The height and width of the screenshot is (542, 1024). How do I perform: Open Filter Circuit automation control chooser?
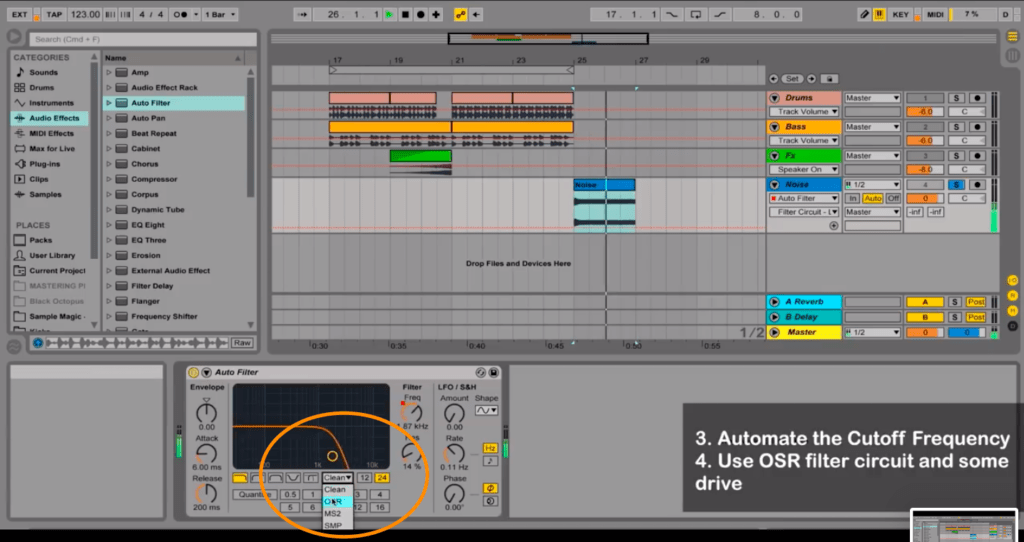click(x=804, y=212)
